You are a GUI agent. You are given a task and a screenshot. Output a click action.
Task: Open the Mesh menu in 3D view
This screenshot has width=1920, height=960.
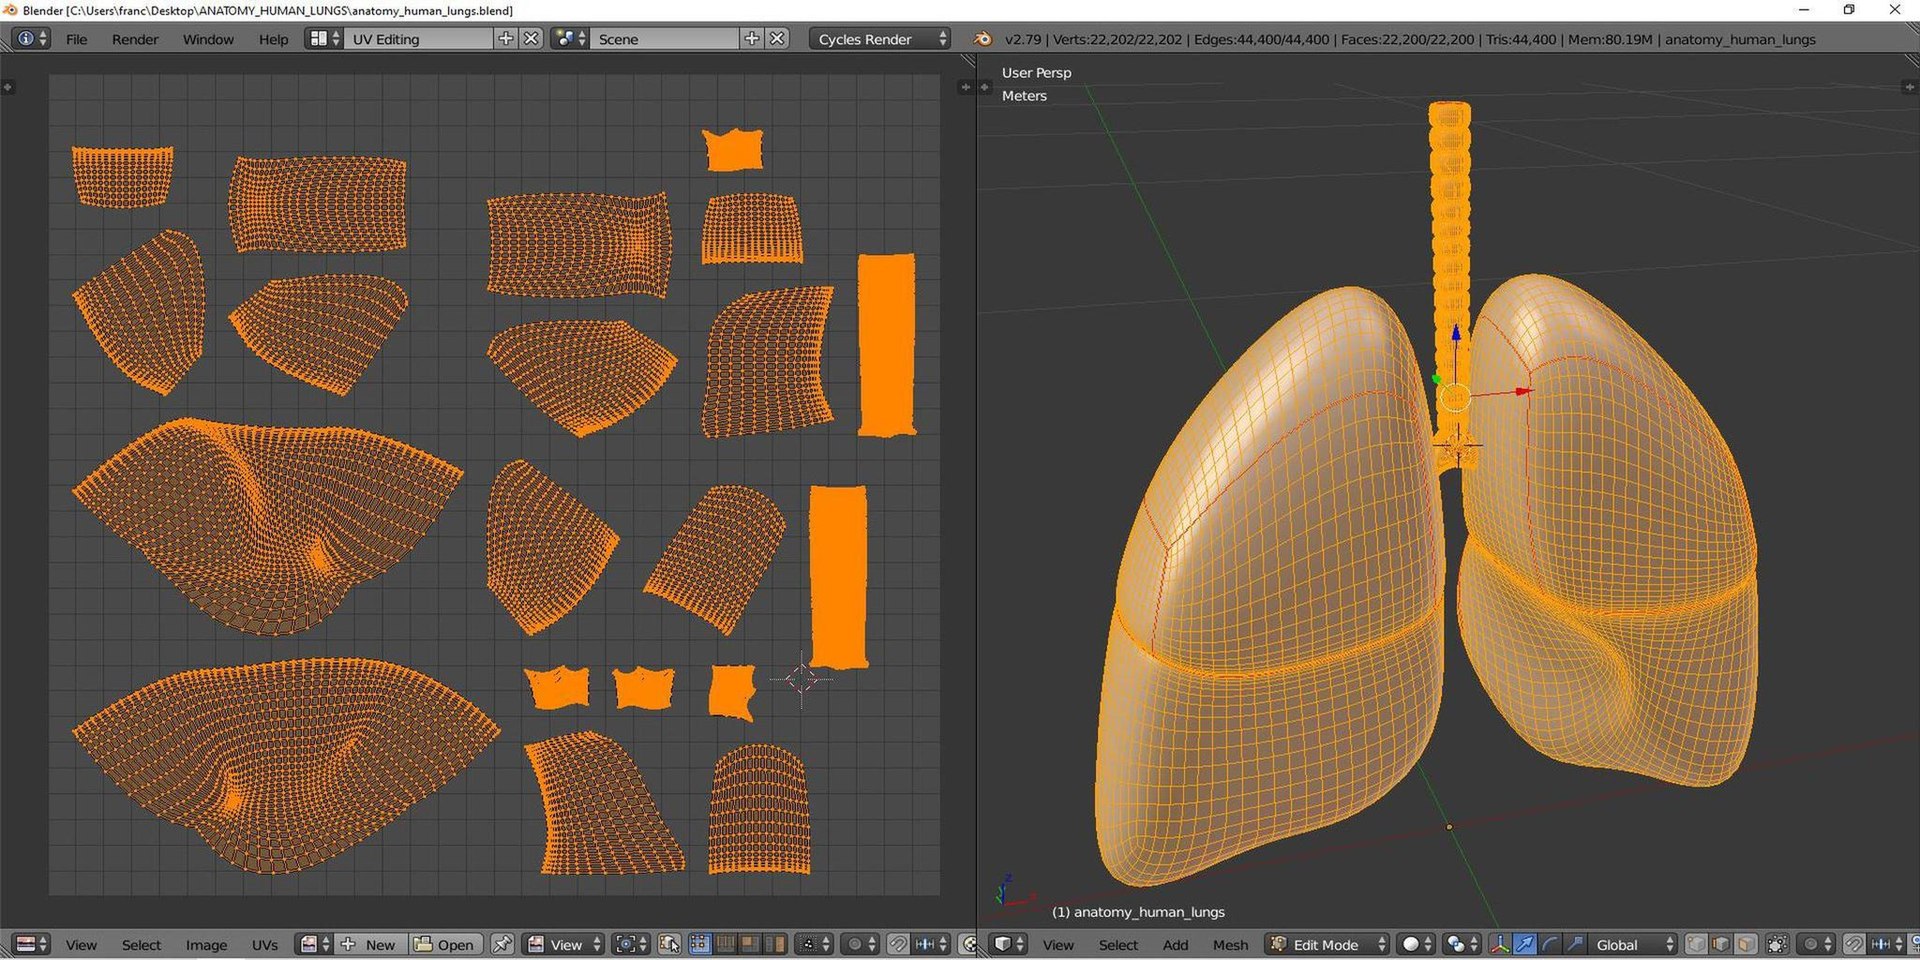pos(1230,944)
